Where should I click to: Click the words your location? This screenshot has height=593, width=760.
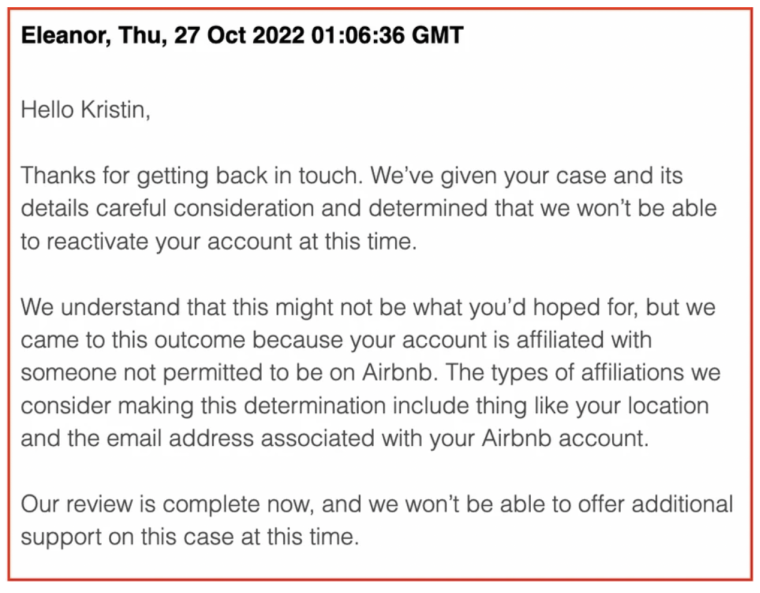pos(642,406)
